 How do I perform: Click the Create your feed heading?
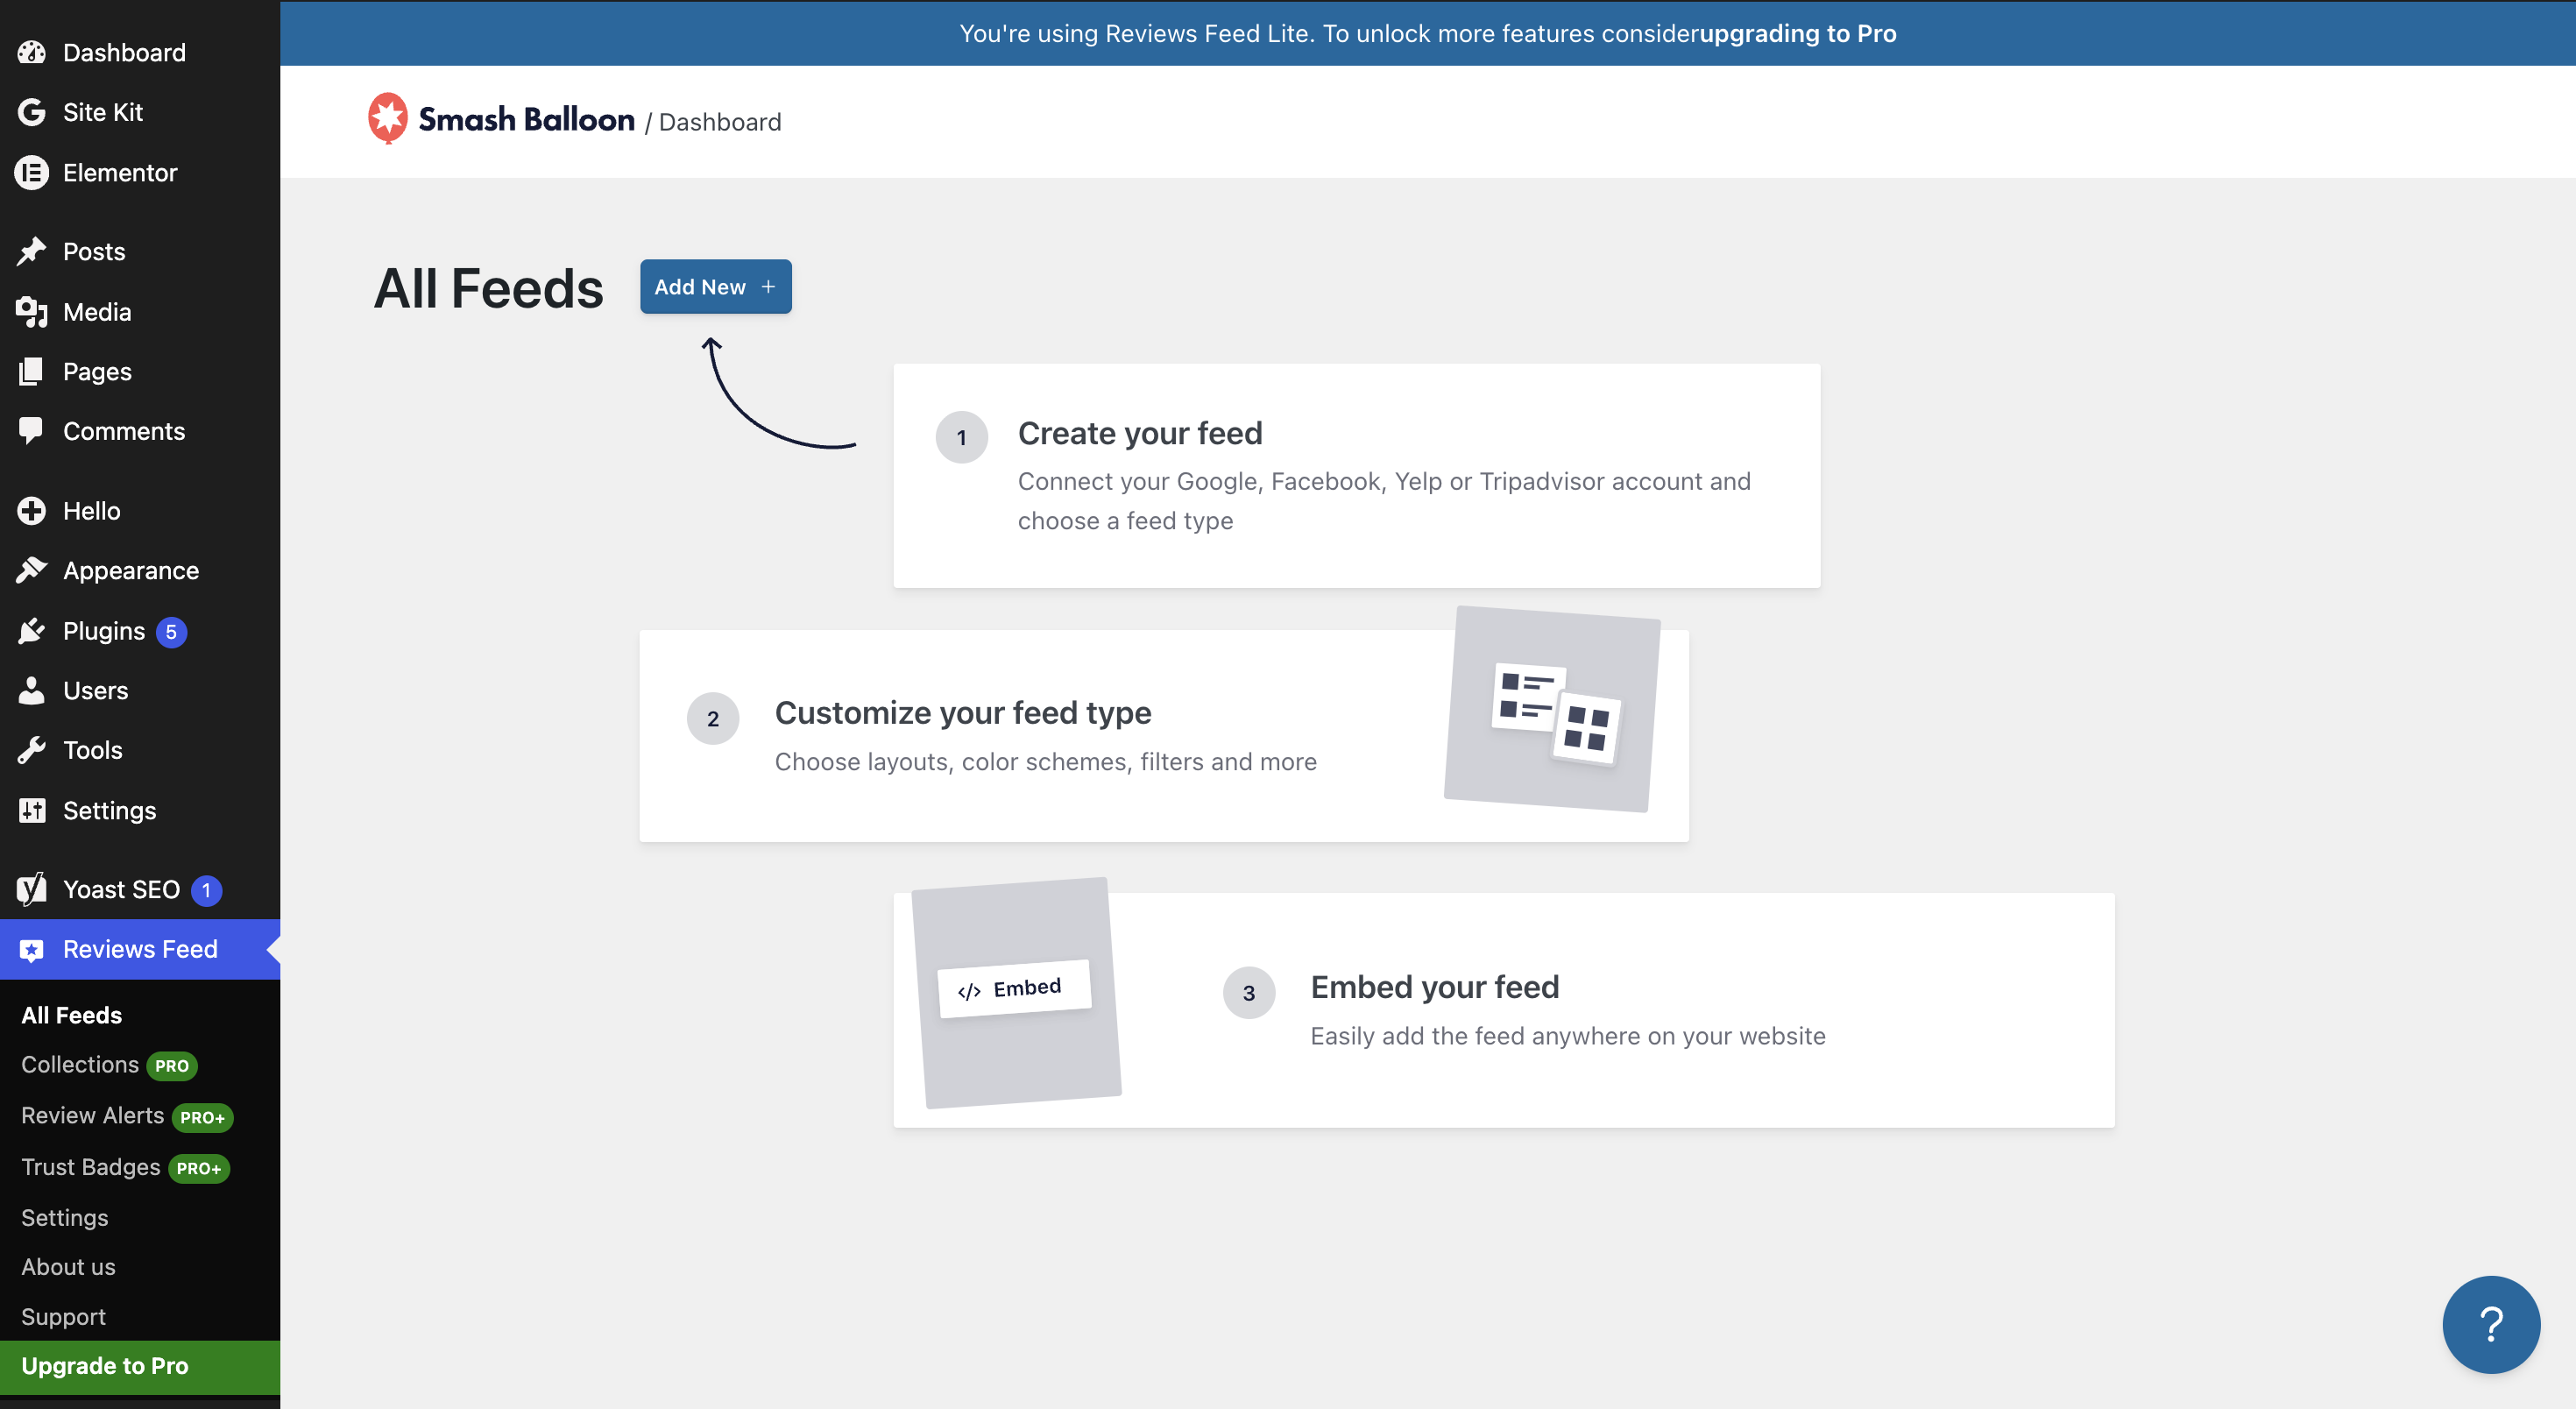[1140, 433]
